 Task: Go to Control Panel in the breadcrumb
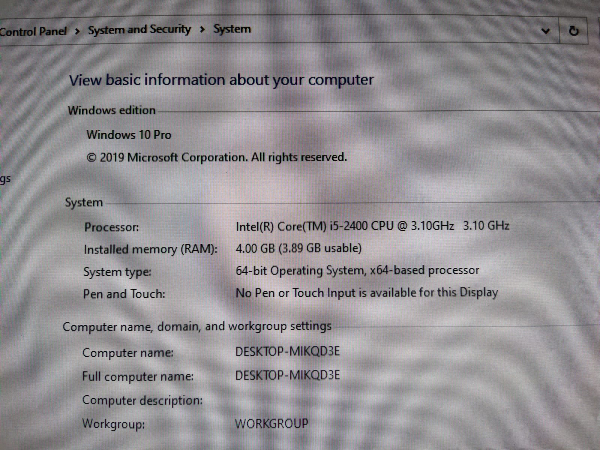click(33, 31)
